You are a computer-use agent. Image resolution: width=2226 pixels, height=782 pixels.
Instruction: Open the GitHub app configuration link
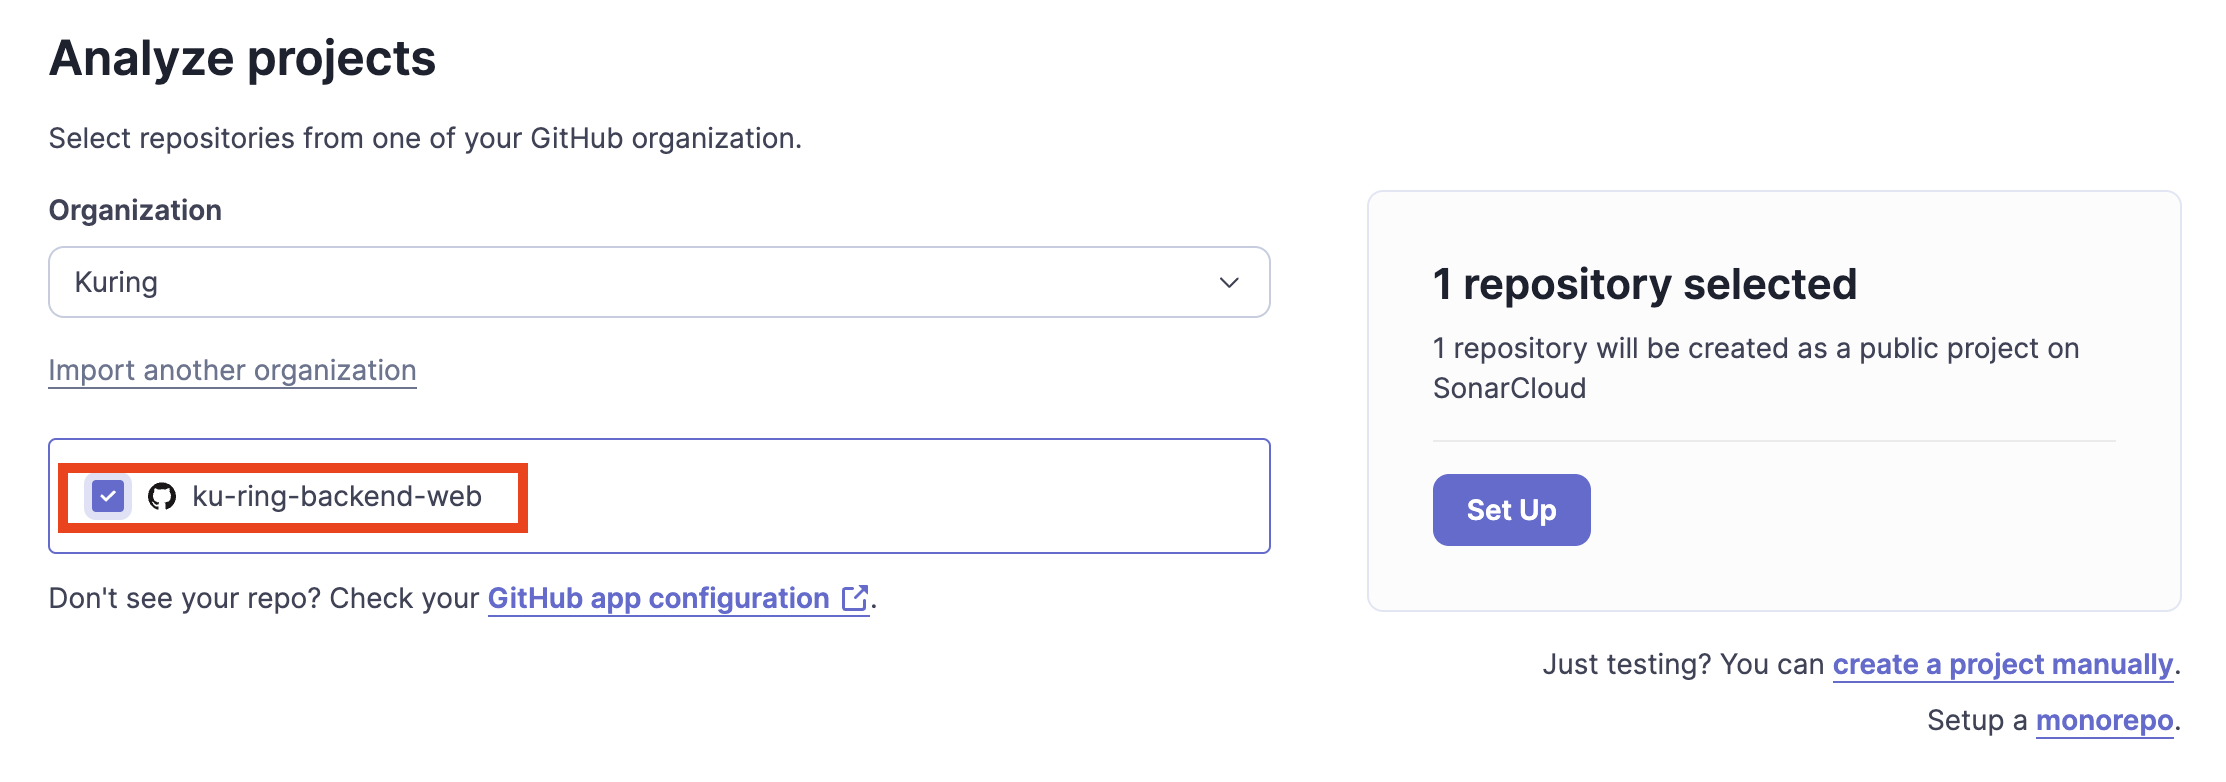658,598
